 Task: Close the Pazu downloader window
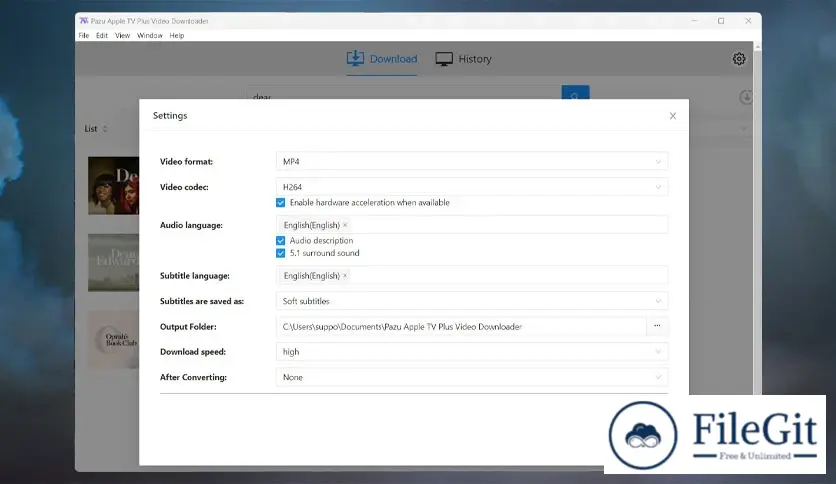pos(748,21)
